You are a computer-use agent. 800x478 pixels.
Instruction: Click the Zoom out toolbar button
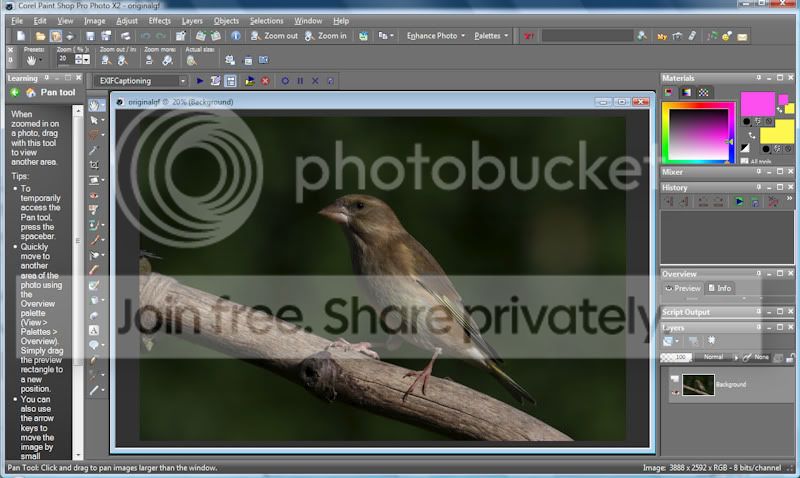[x=274, y=36]
